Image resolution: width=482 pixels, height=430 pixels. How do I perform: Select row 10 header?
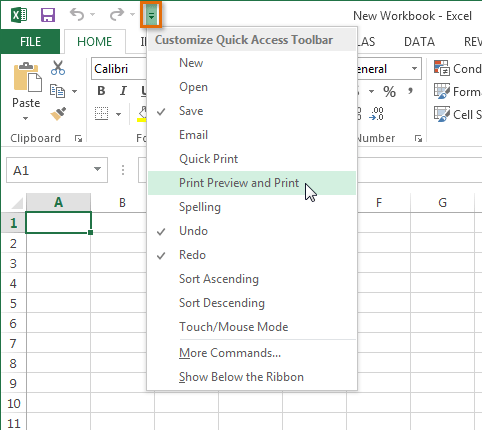click(x=13, y=403)
